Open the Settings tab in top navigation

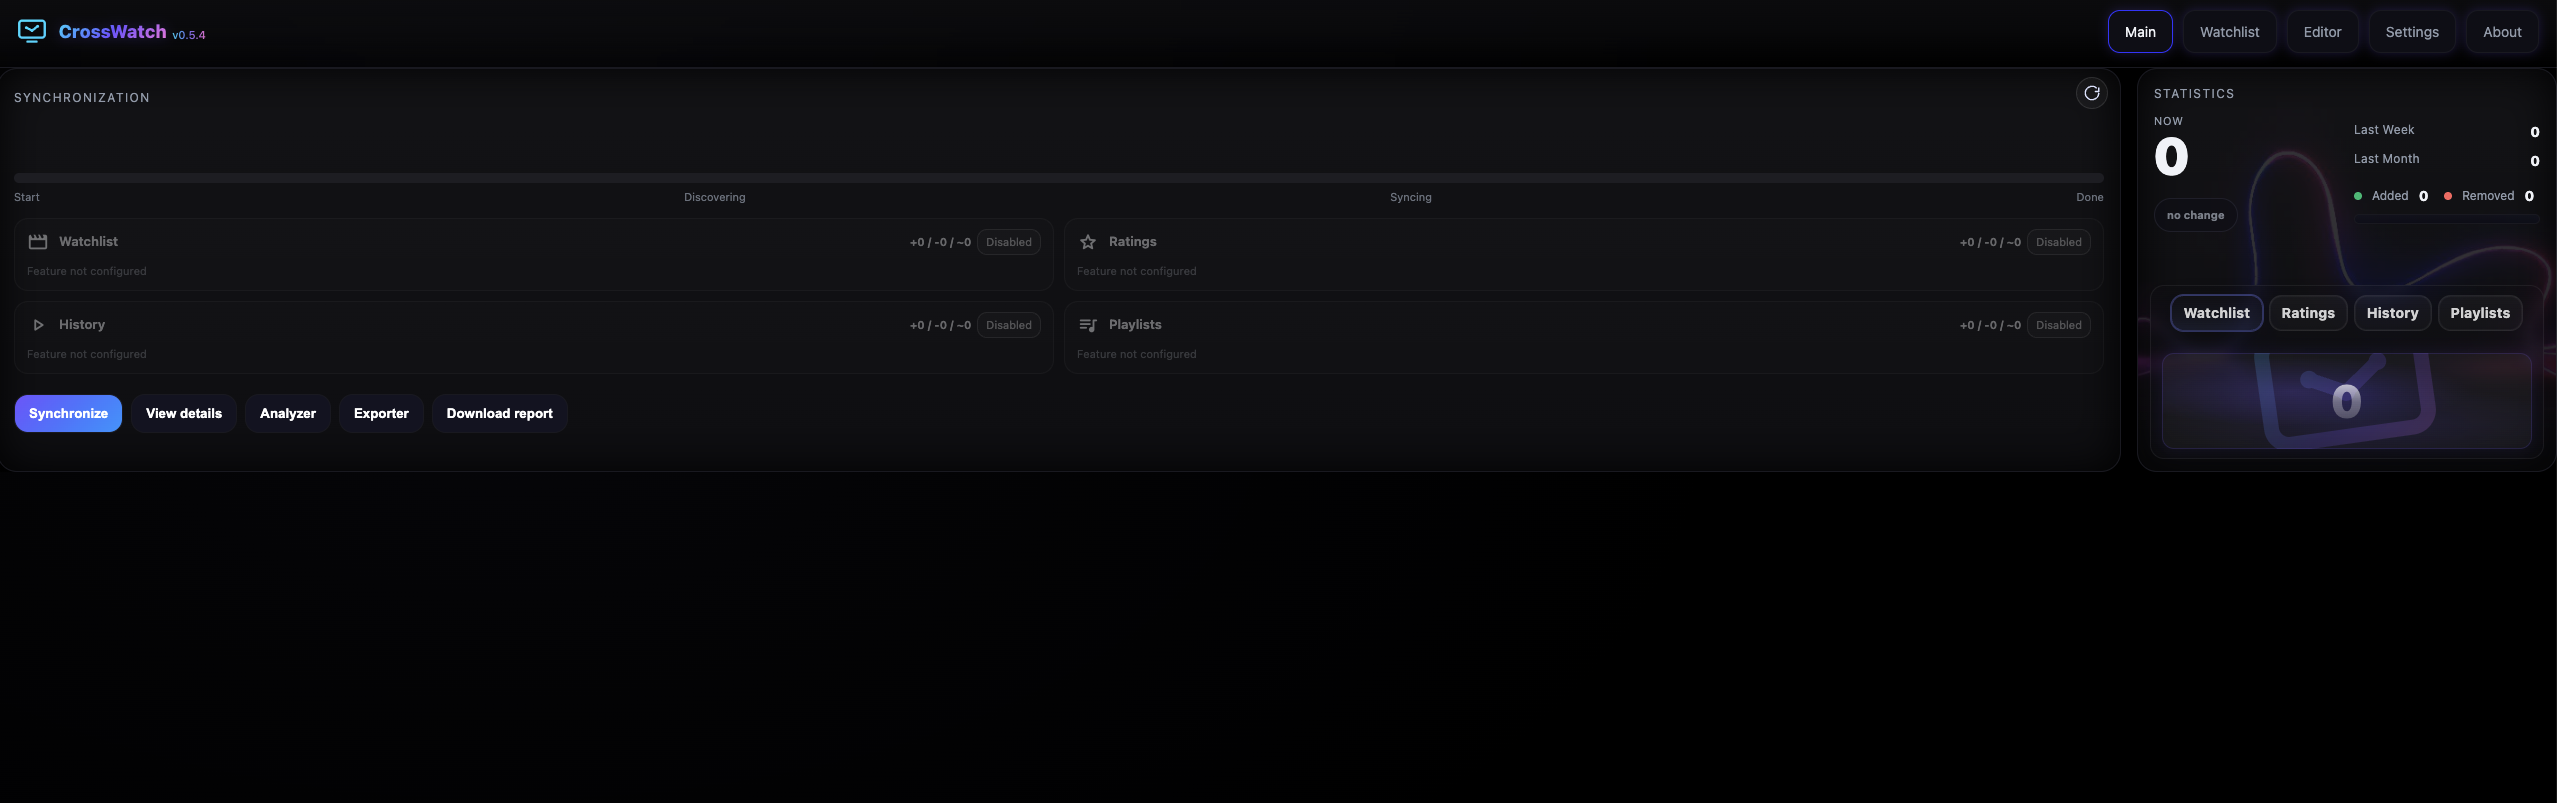(x=2411, y=32)
